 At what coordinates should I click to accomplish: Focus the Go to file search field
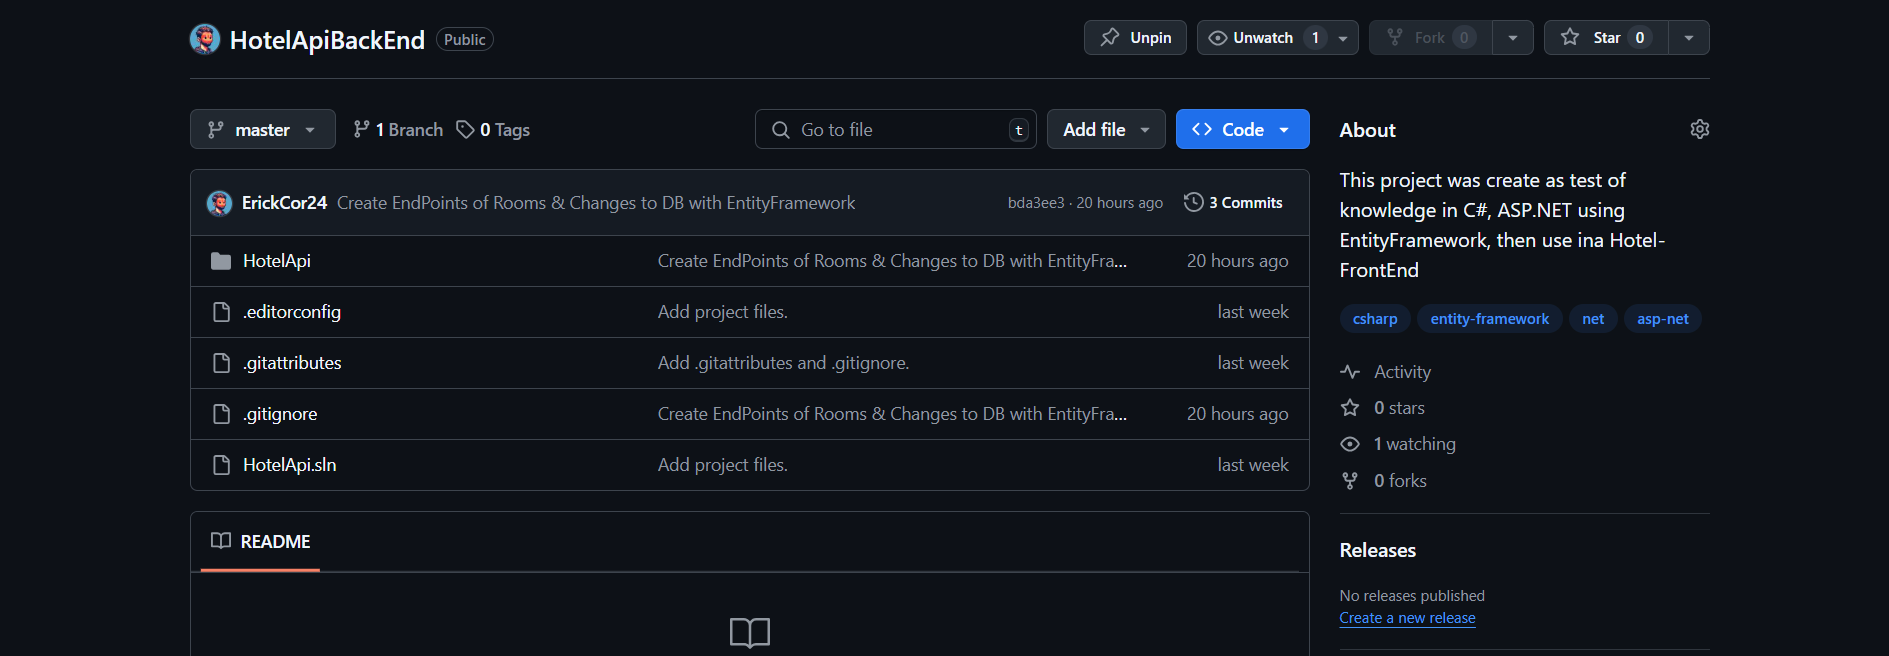coord(895,129)
